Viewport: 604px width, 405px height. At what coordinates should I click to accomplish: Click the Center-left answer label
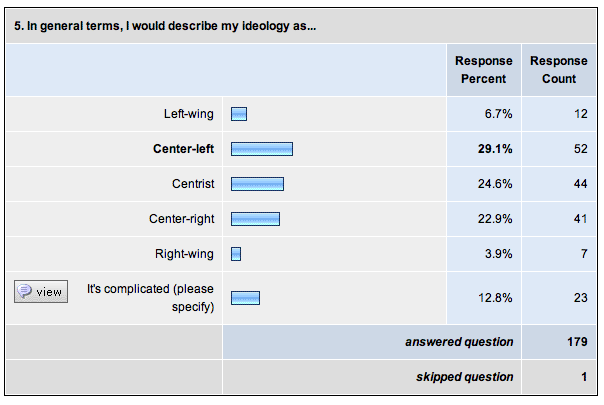tap(184, 149)
